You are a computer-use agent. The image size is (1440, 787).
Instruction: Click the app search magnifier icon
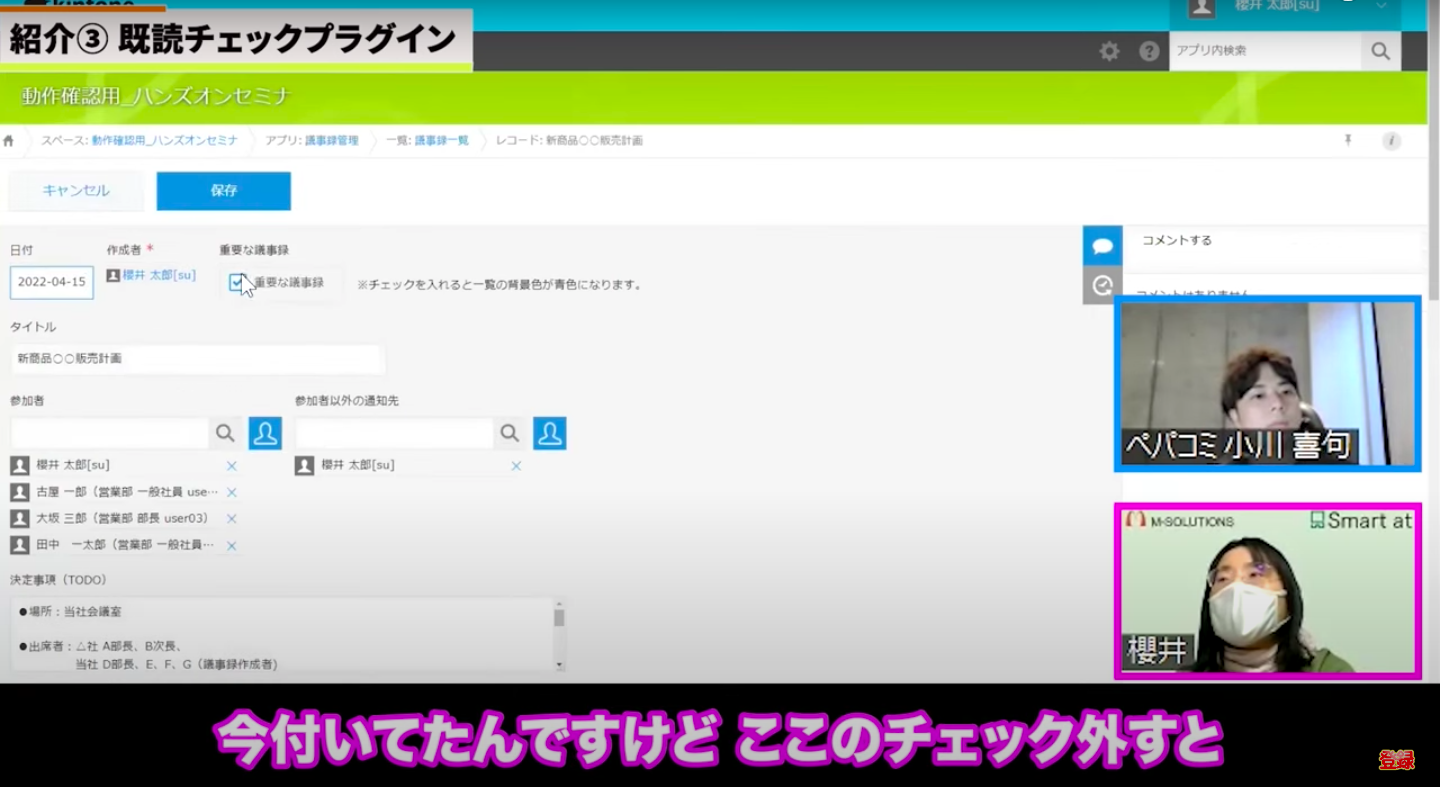point(1380,52)
